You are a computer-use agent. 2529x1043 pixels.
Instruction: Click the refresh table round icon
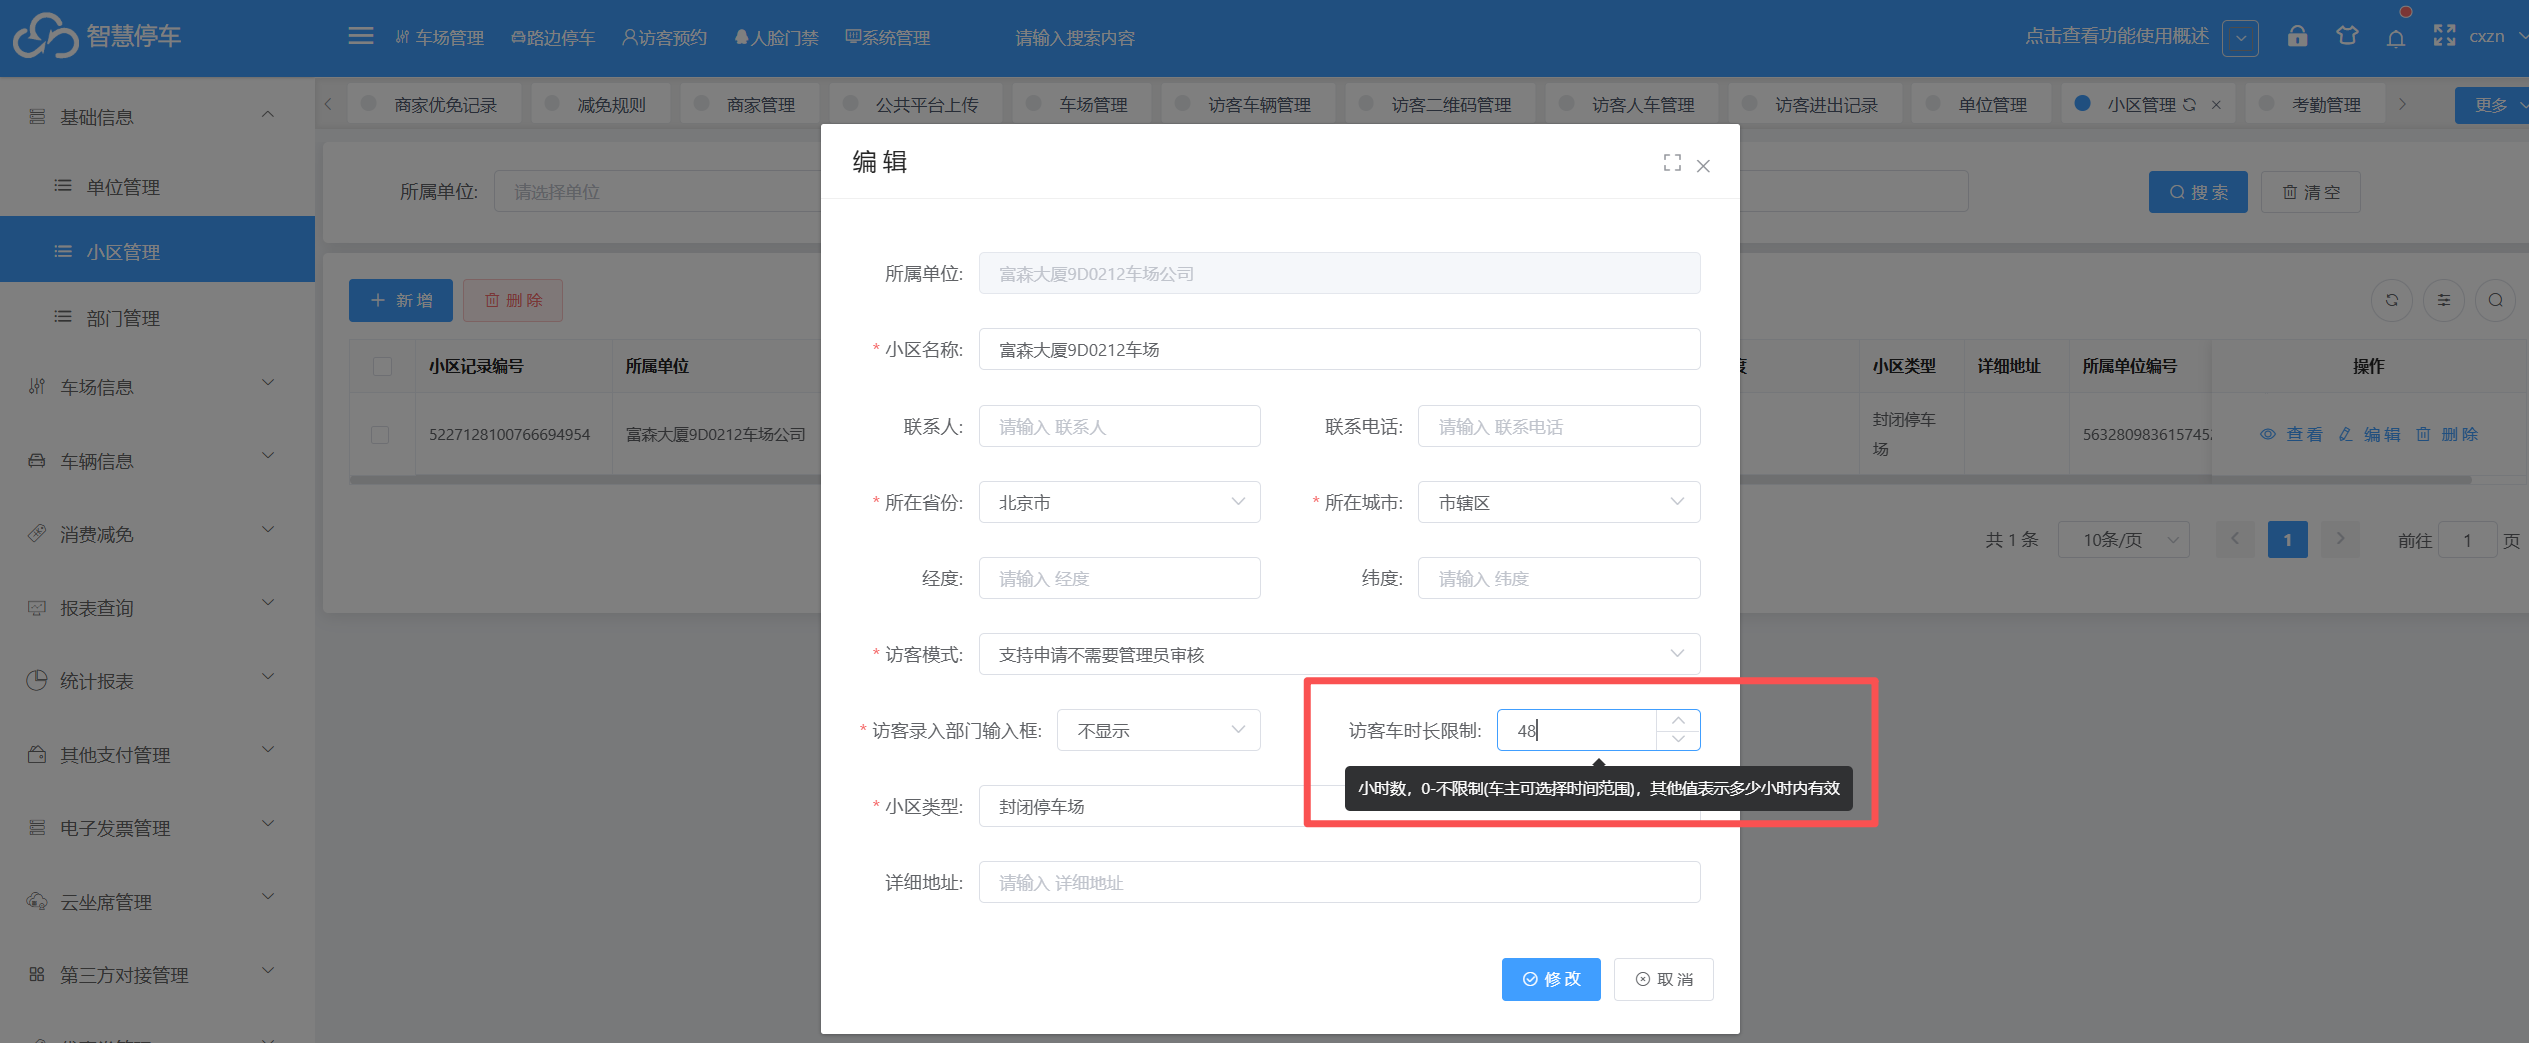point(2392,300)
